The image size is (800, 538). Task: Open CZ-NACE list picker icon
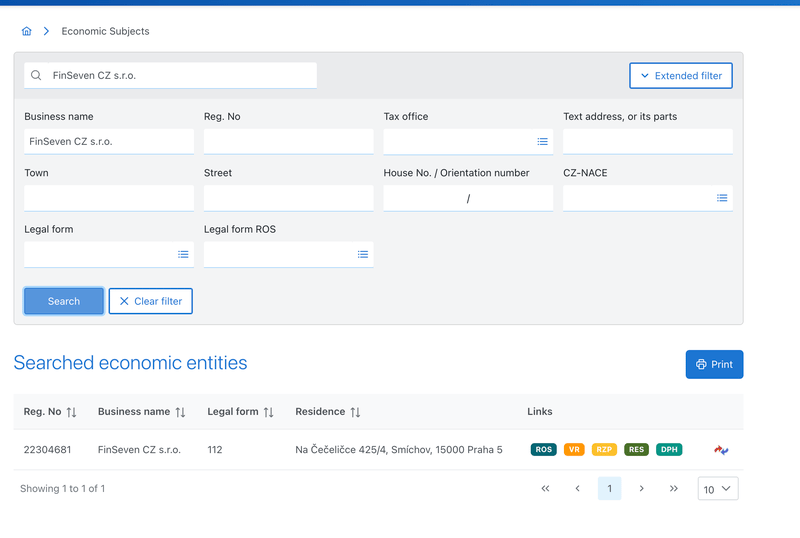point(722,198)
